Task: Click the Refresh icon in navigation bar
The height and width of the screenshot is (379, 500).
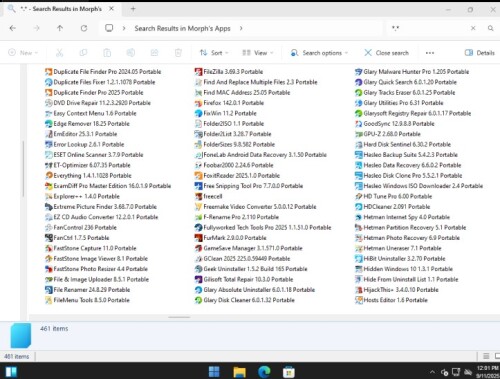Action: tap(84, 28)
